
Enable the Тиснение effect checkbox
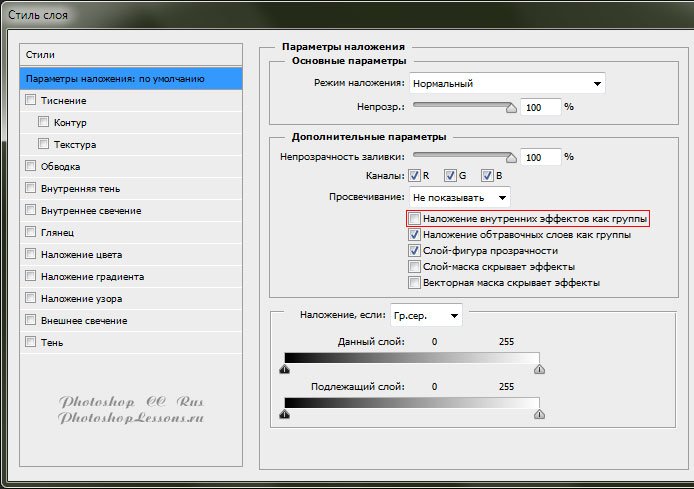coord(31,100)
